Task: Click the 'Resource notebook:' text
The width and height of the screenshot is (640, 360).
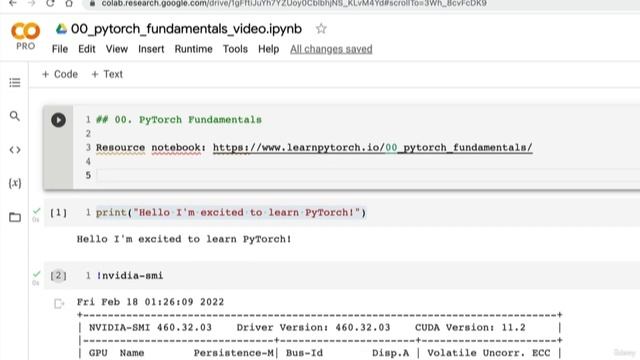Action: pos(151,147)
